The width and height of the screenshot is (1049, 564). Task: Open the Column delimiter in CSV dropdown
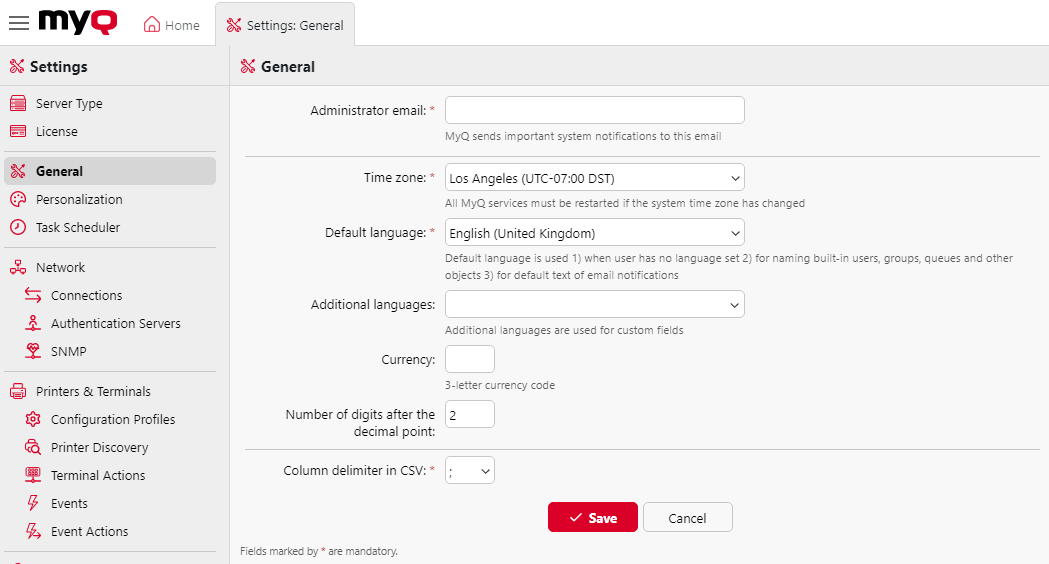pos(469,471)
